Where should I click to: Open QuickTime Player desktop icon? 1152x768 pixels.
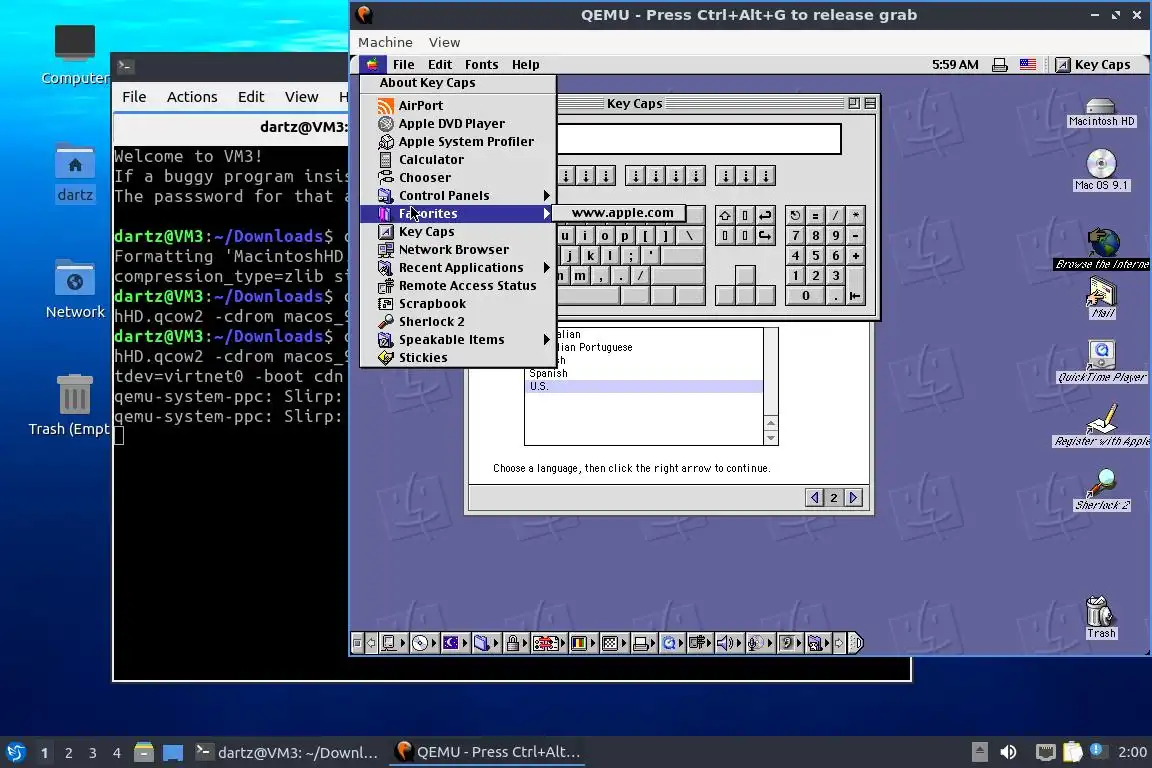[1101, 362]
